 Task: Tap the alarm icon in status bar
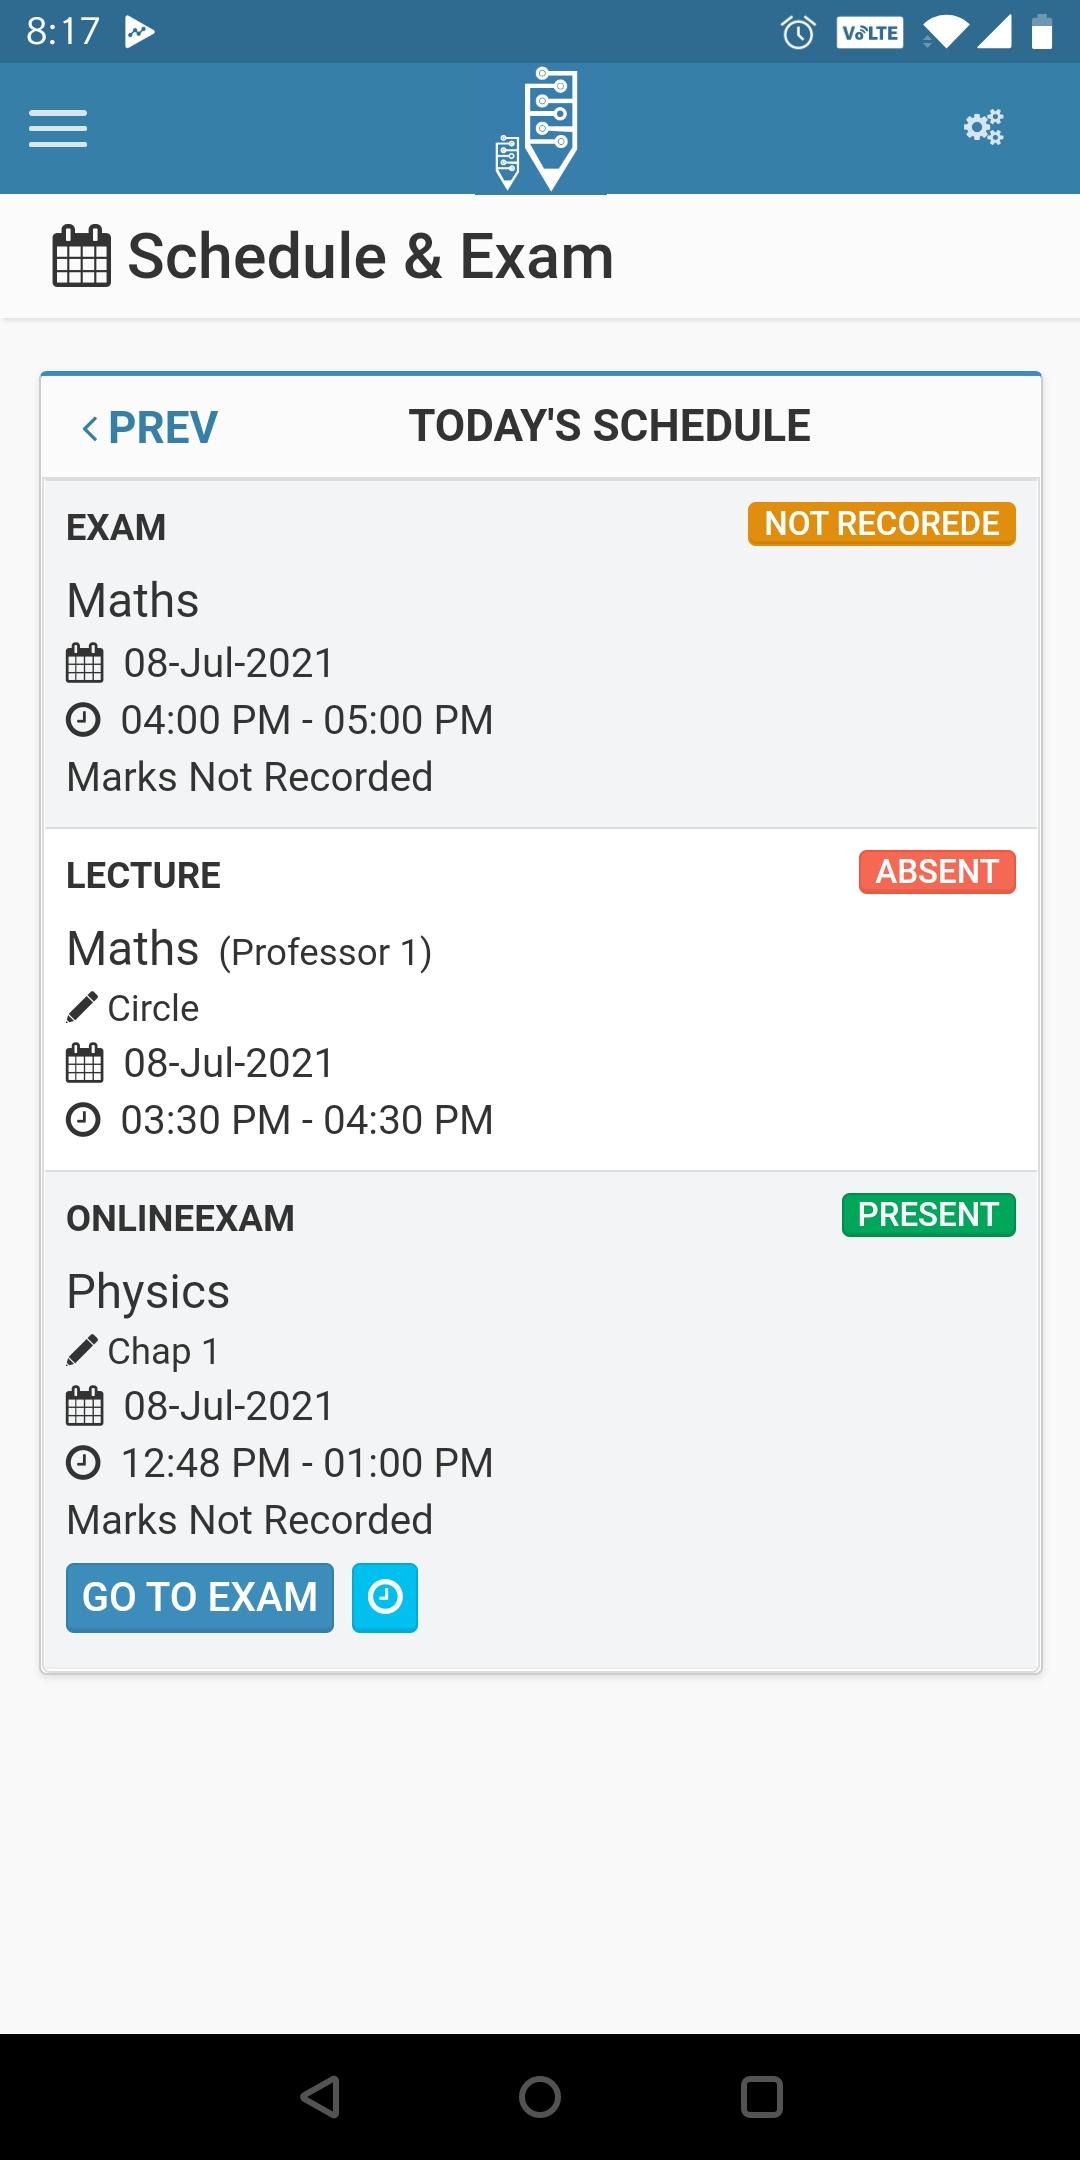coord(798,33)
